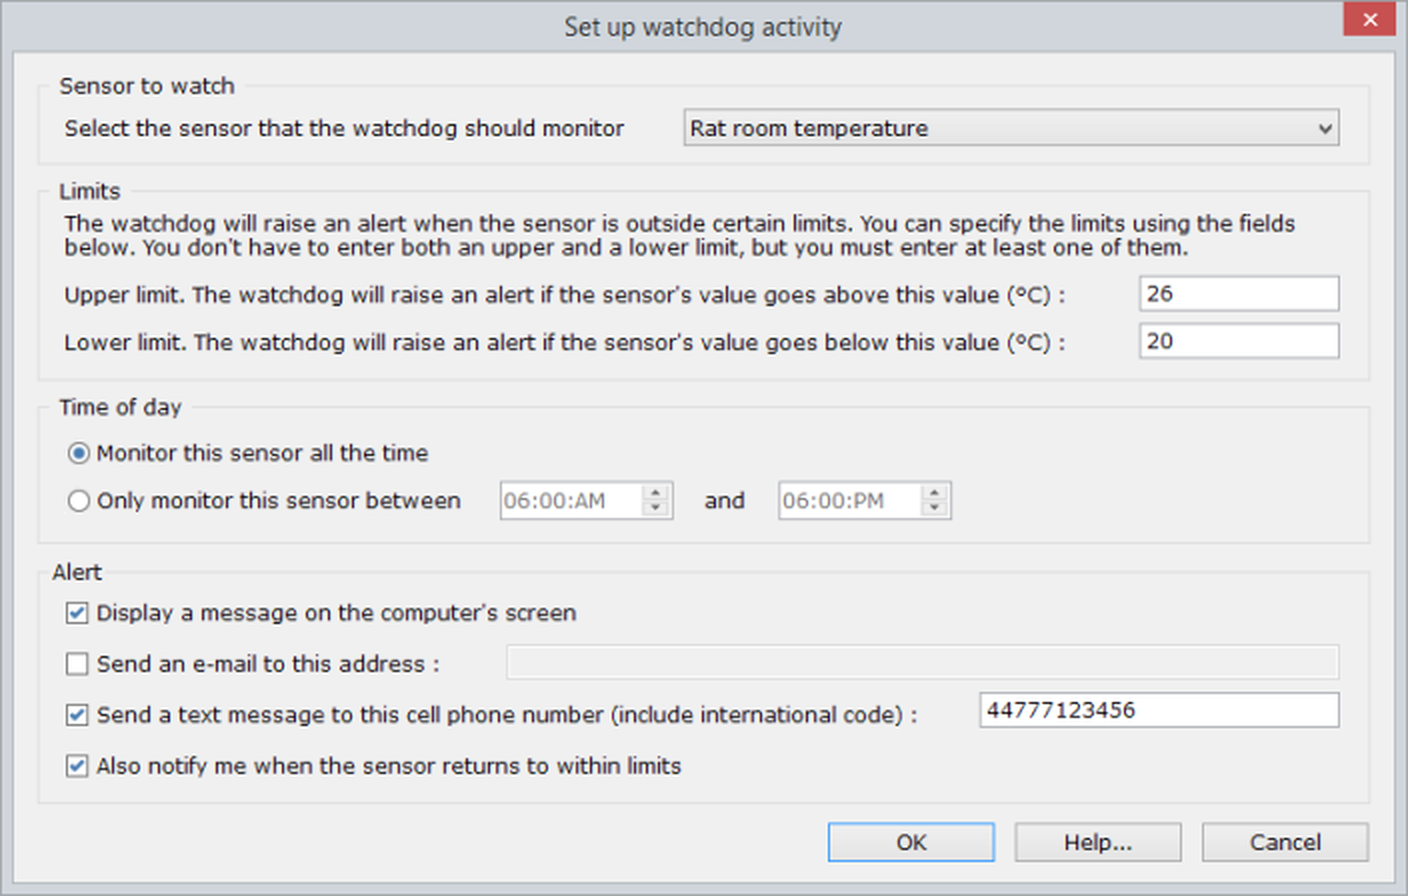Toggle Also notify me when sensor returns

(77, 766)
